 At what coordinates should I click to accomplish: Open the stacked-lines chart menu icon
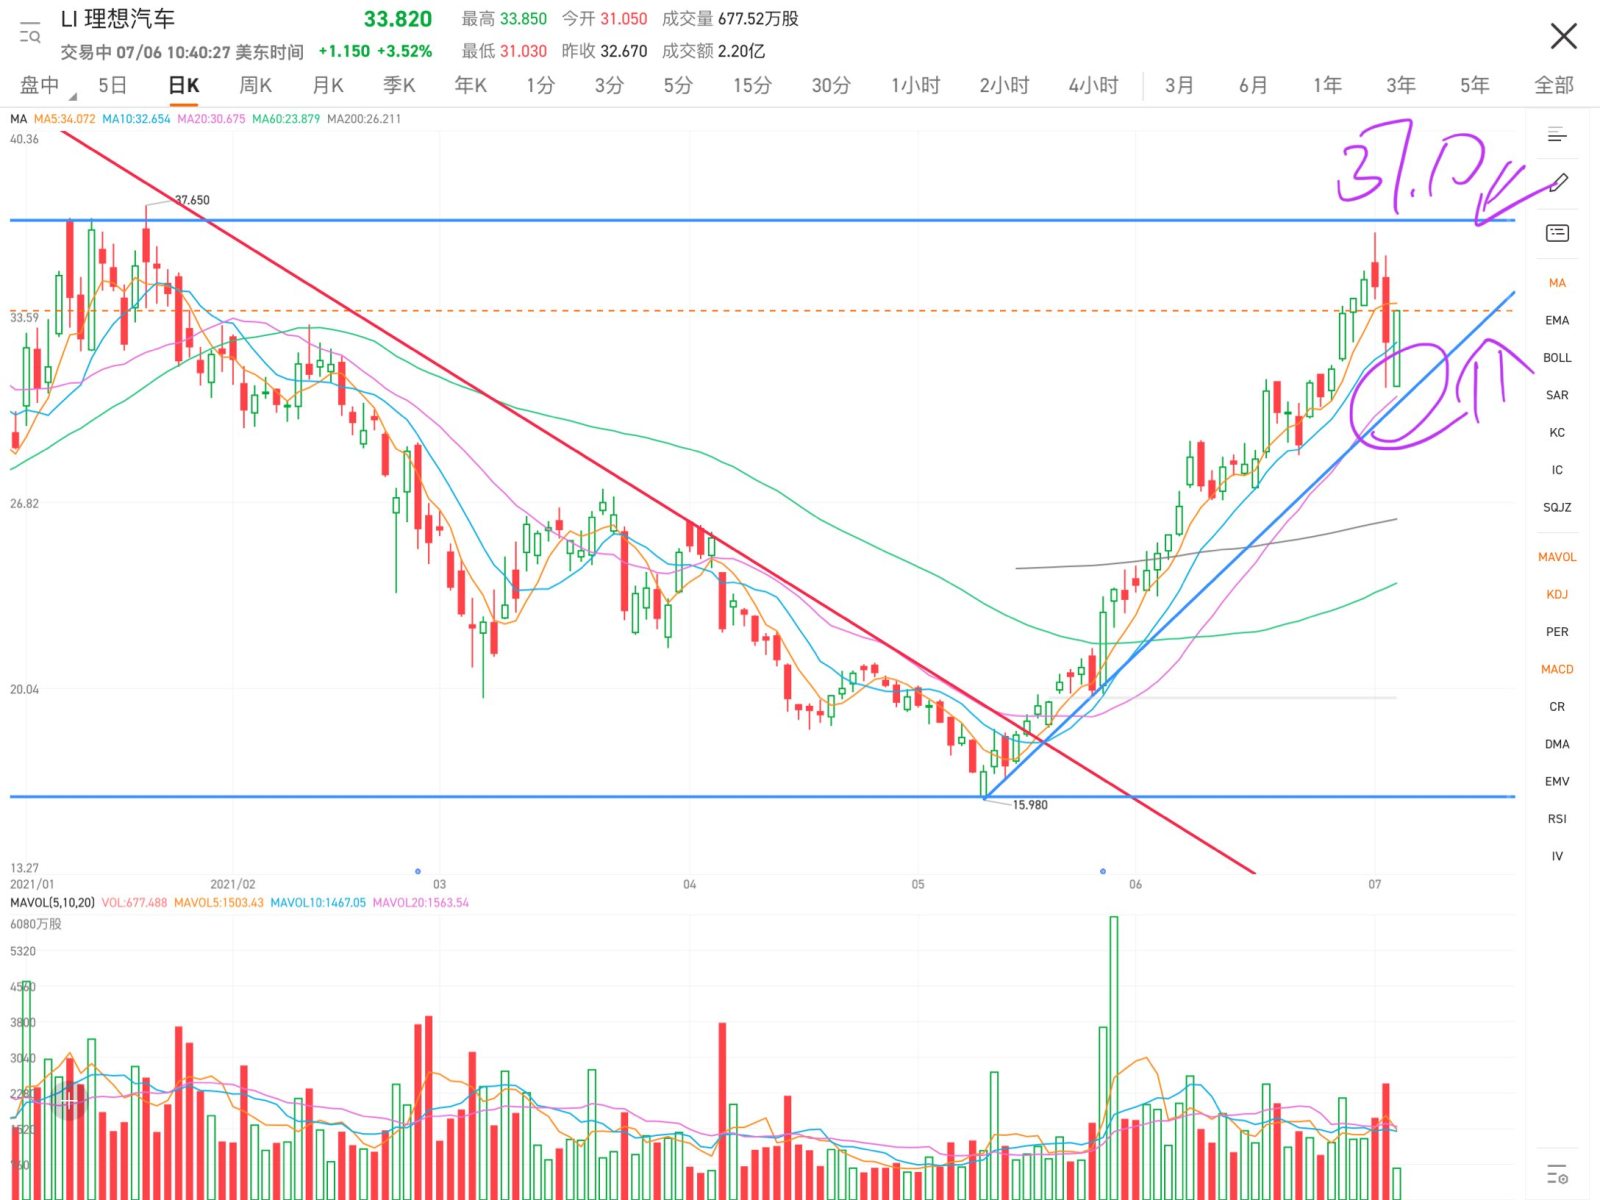[x=1557, y=135]
